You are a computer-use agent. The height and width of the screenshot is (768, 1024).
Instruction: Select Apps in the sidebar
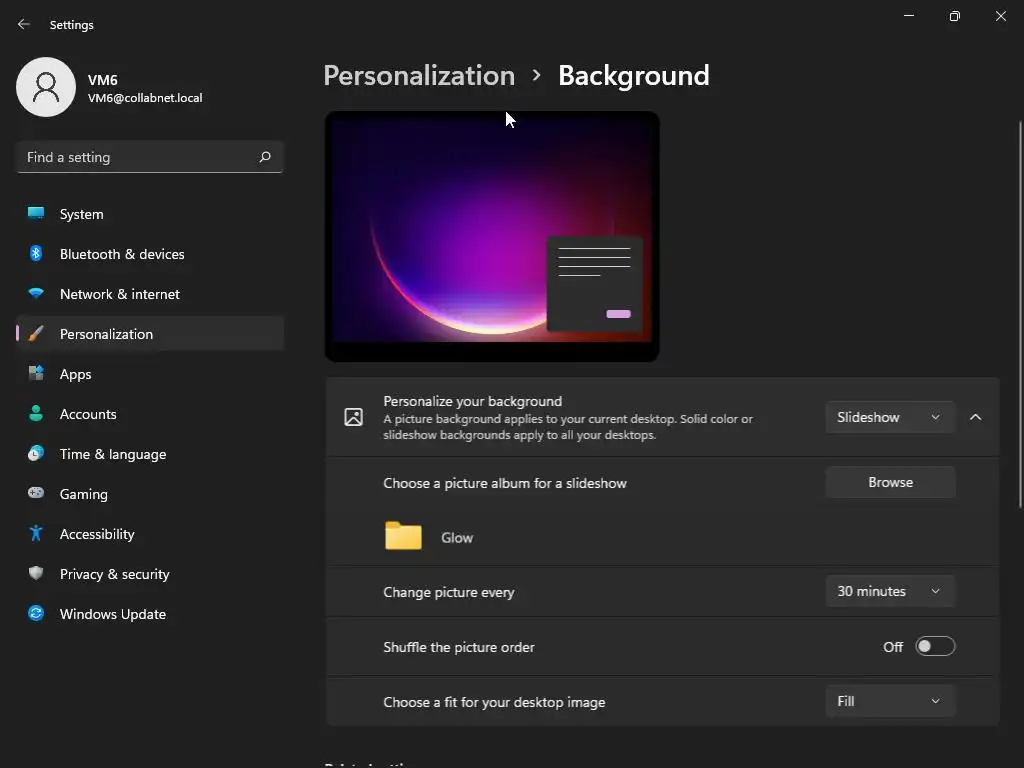click(150, 374)
